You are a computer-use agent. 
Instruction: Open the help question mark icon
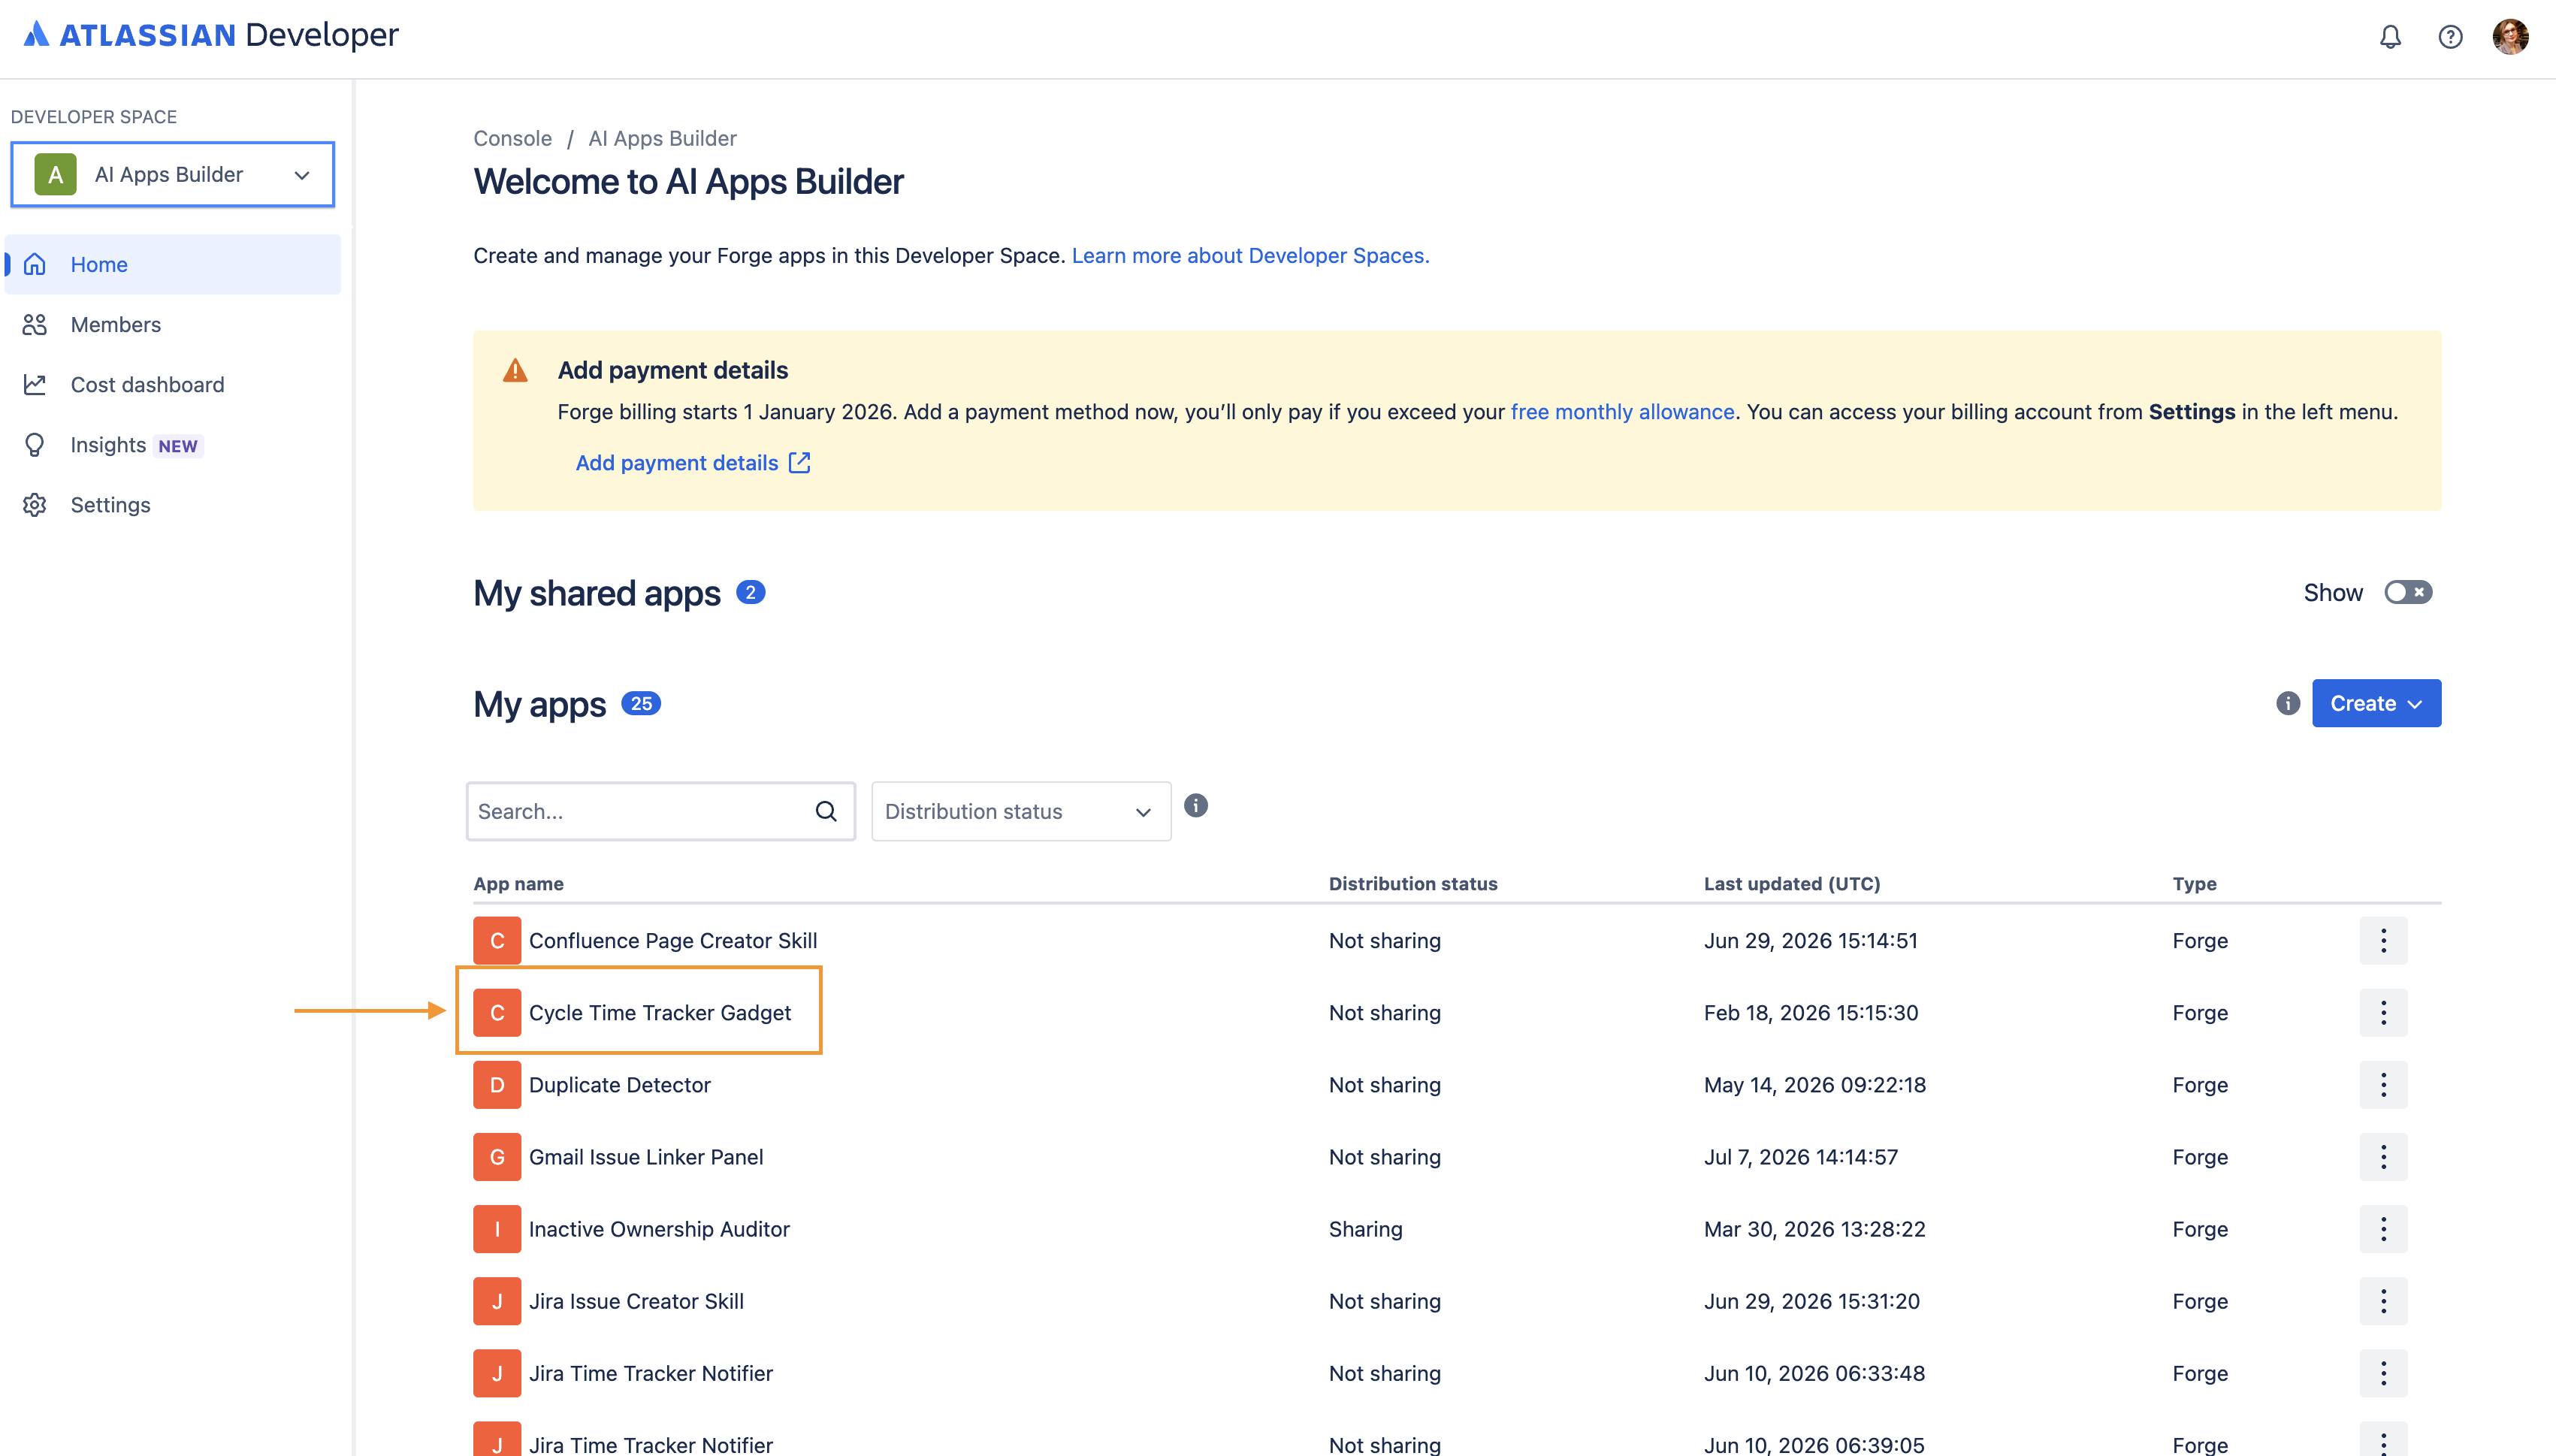(2450, 37)
